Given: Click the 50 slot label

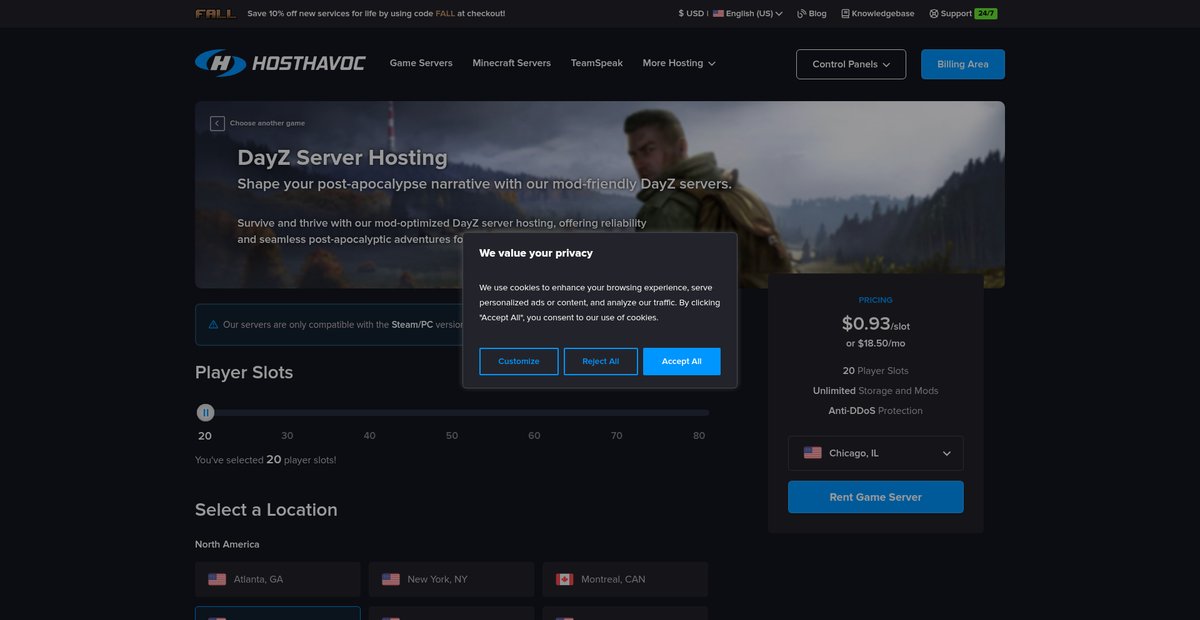Looking at the screenshot, I should 452,436.
